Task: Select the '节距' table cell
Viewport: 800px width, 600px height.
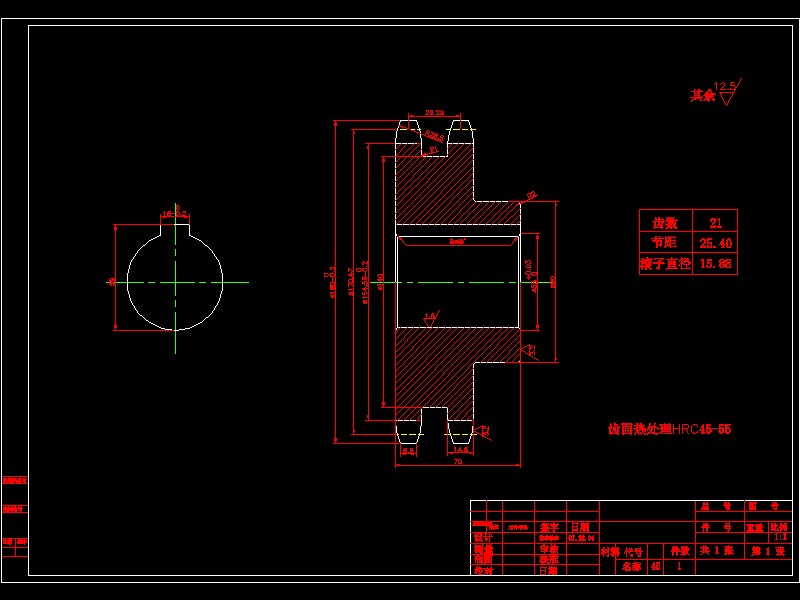Action: coord(665,242)
